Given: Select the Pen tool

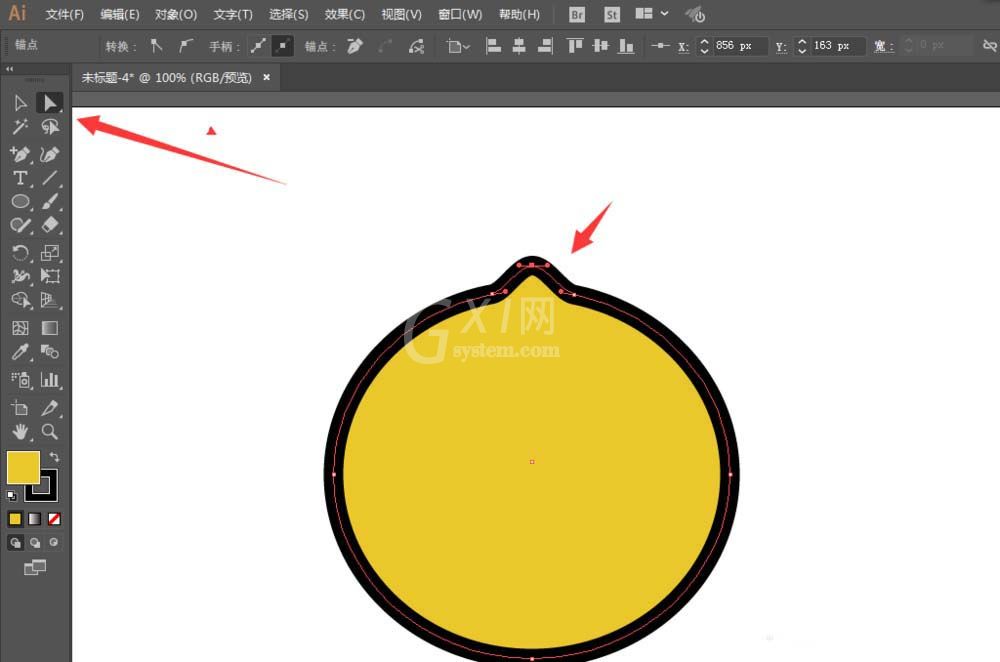Looking at the screenshot, I should pyautogui.click(x=20, y=154).
